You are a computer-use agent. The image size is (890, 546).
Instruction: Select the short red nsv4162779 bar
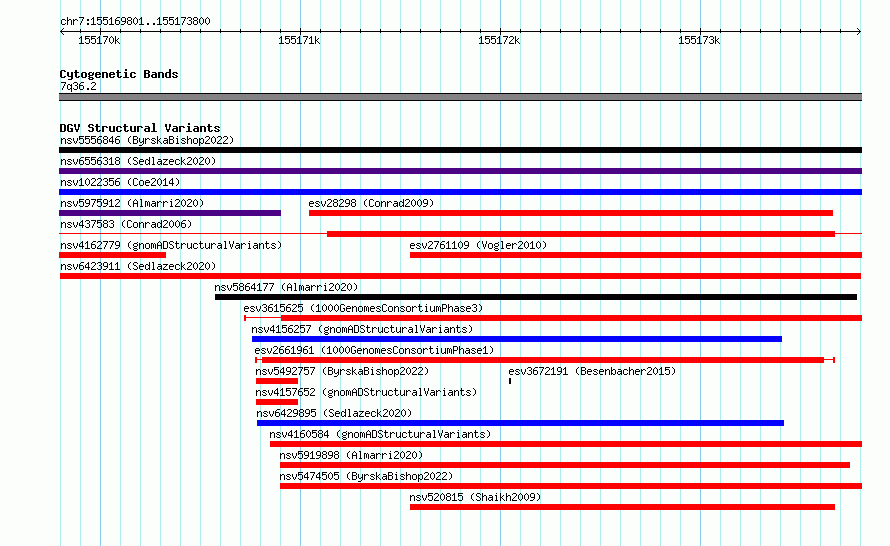(x=112, y=255)
